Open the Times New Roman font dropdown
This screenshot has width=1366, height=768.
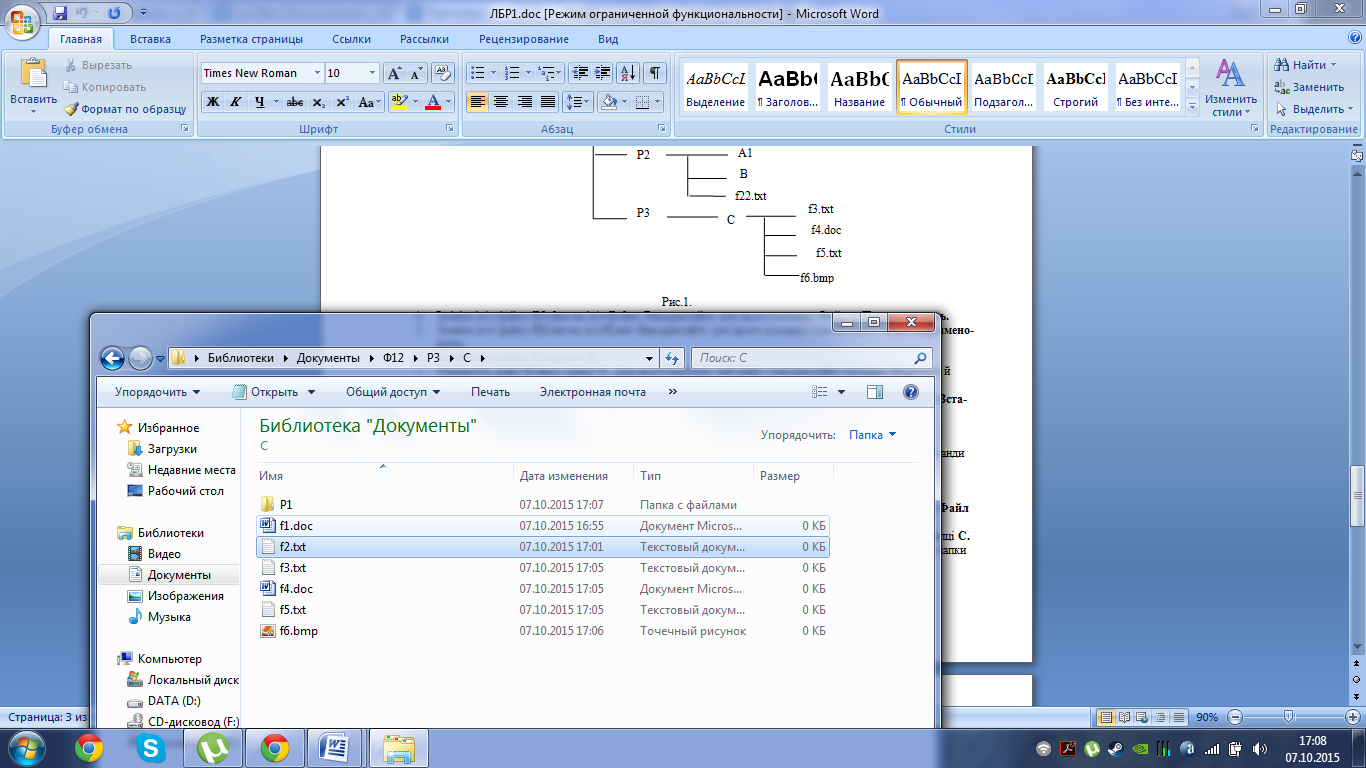318,73
